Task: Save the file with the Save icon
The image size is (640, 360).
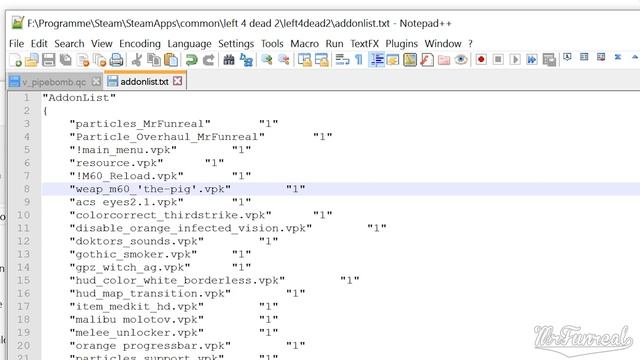Action: click(49, 60)
